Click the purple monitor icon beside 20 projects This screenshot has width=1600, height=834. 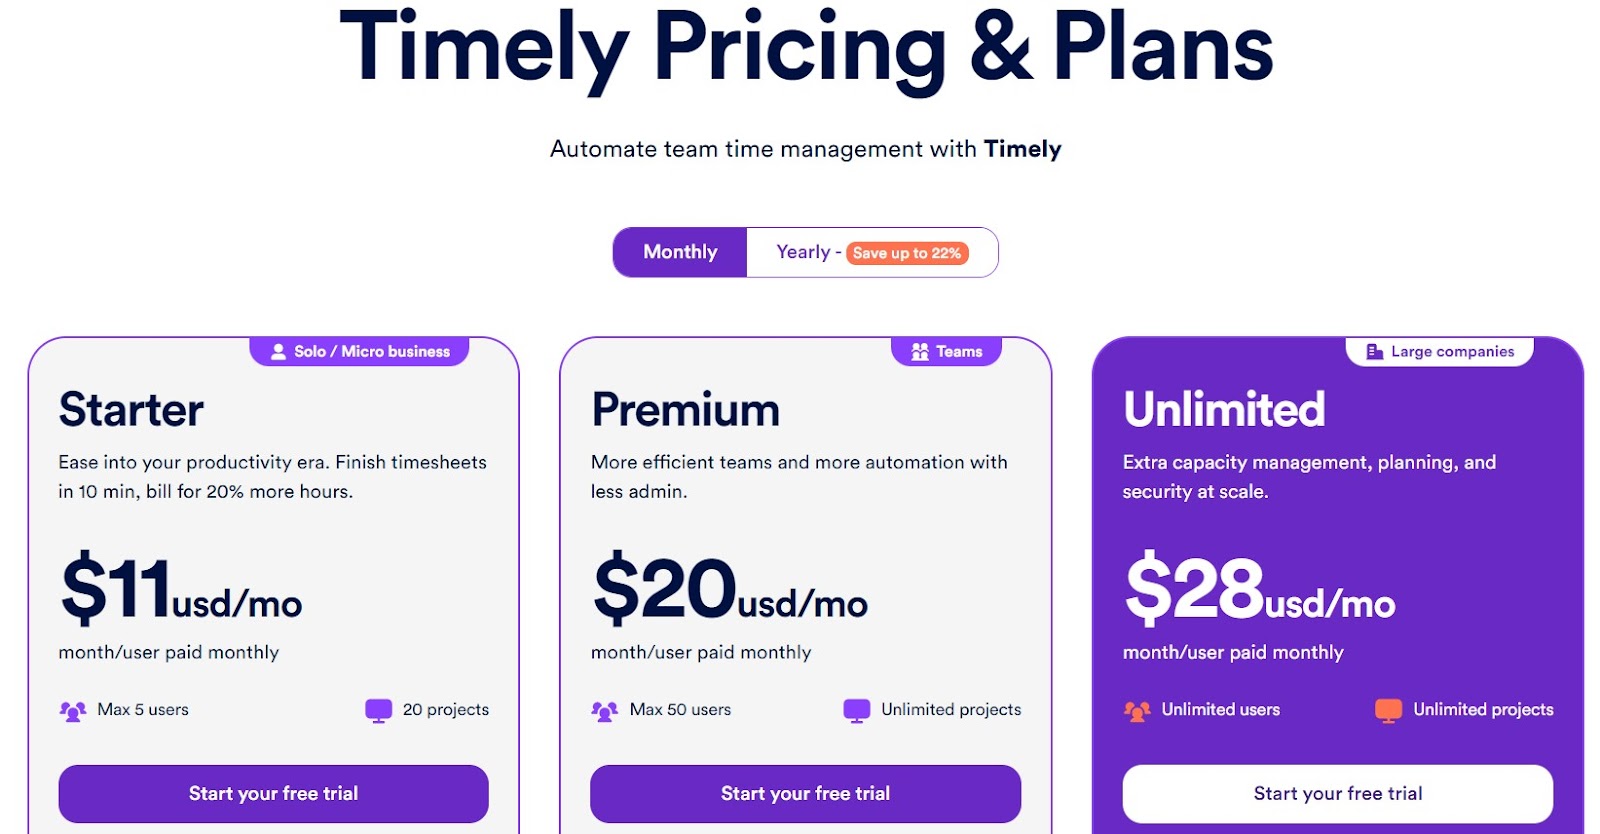378,710
